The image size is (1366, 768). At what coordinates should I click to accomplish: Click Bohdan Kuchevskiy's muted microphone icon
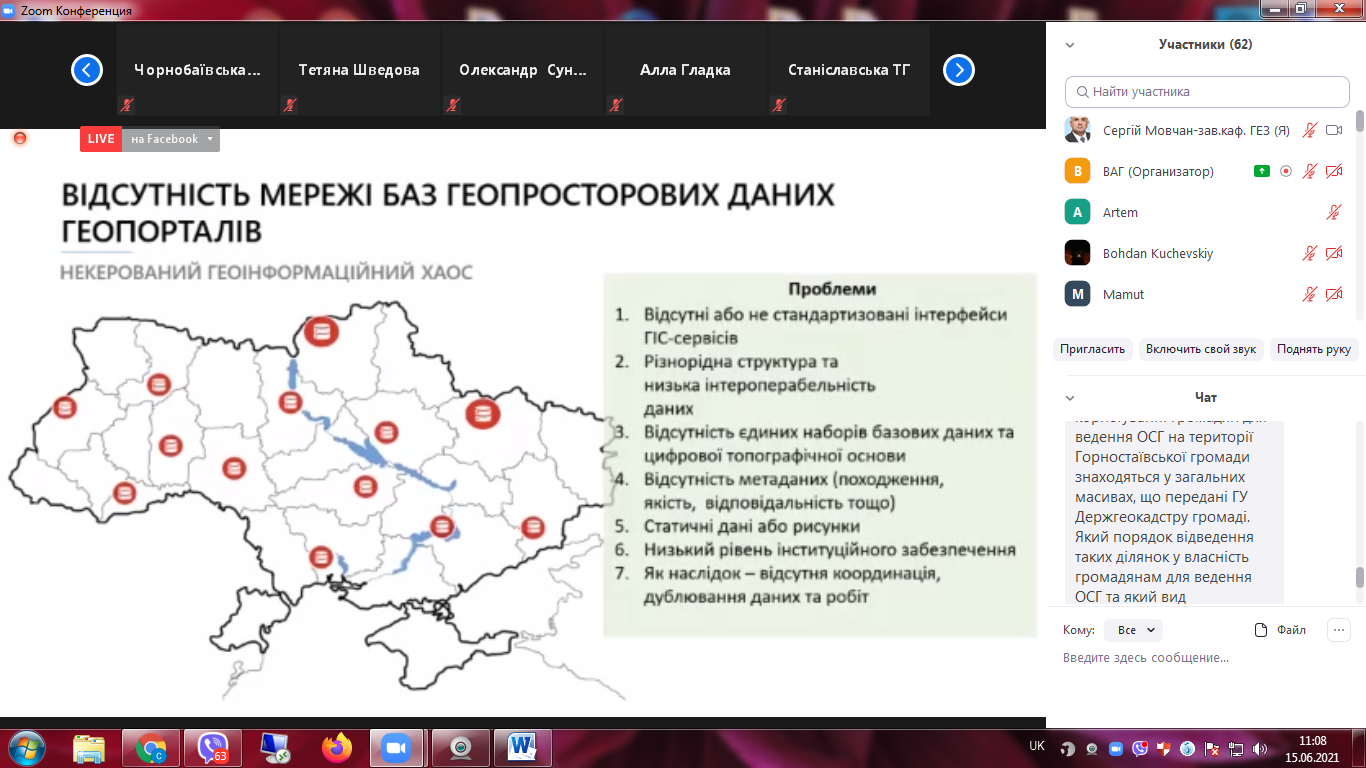[x=1309, y=253]
